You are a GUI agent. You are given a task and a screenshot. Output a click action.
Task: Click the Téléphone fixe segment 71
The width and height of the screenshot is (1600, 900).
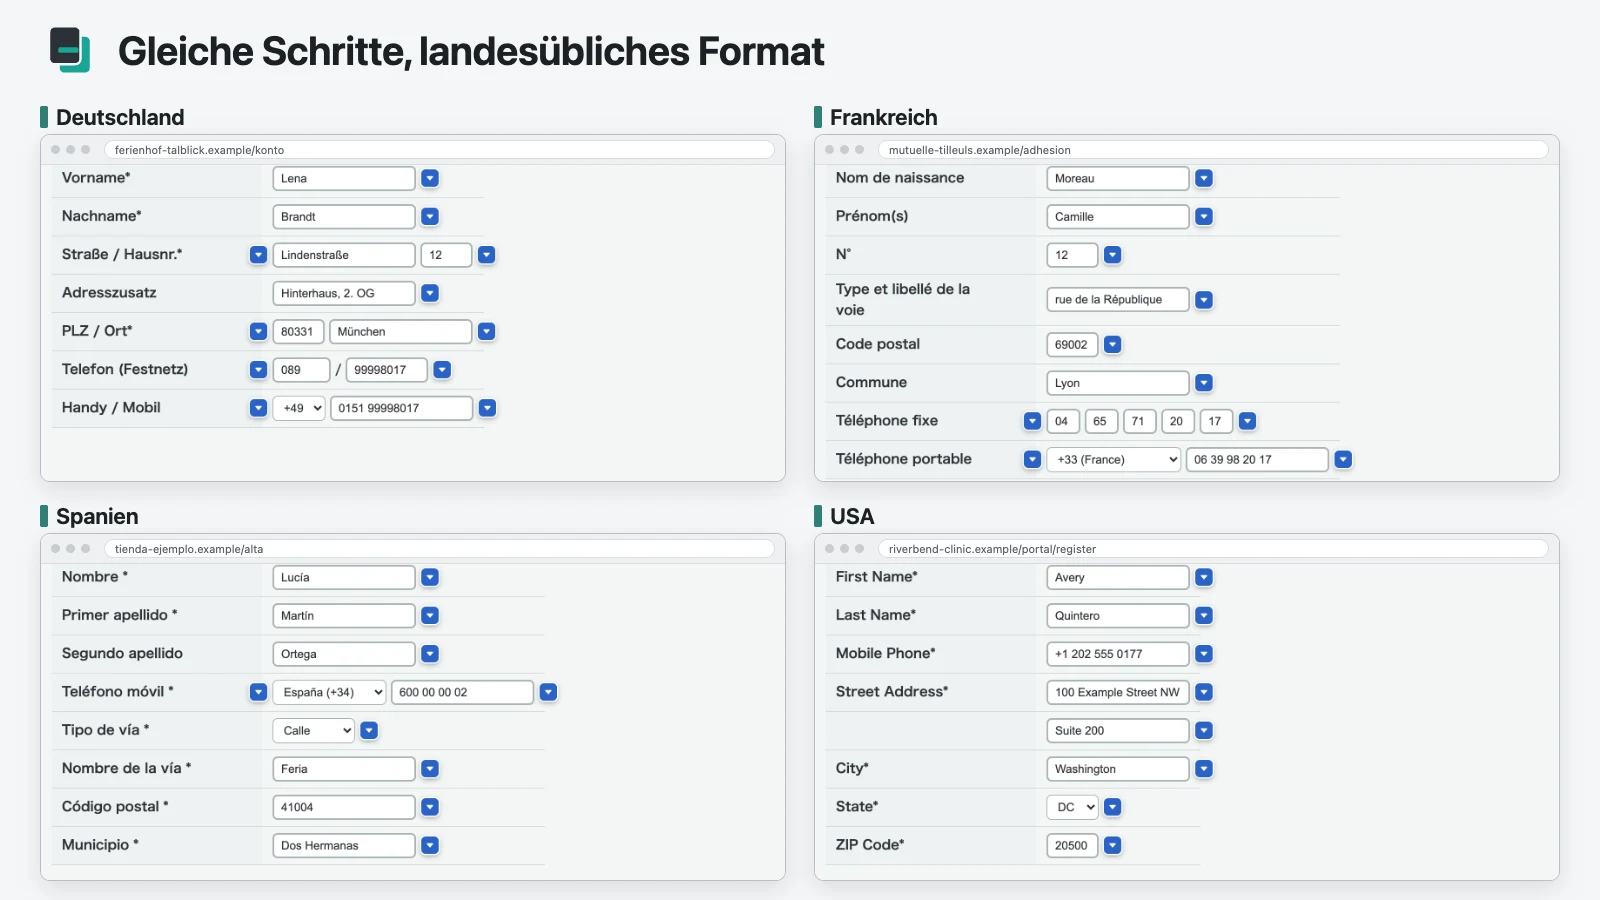tap(1139, 421)
